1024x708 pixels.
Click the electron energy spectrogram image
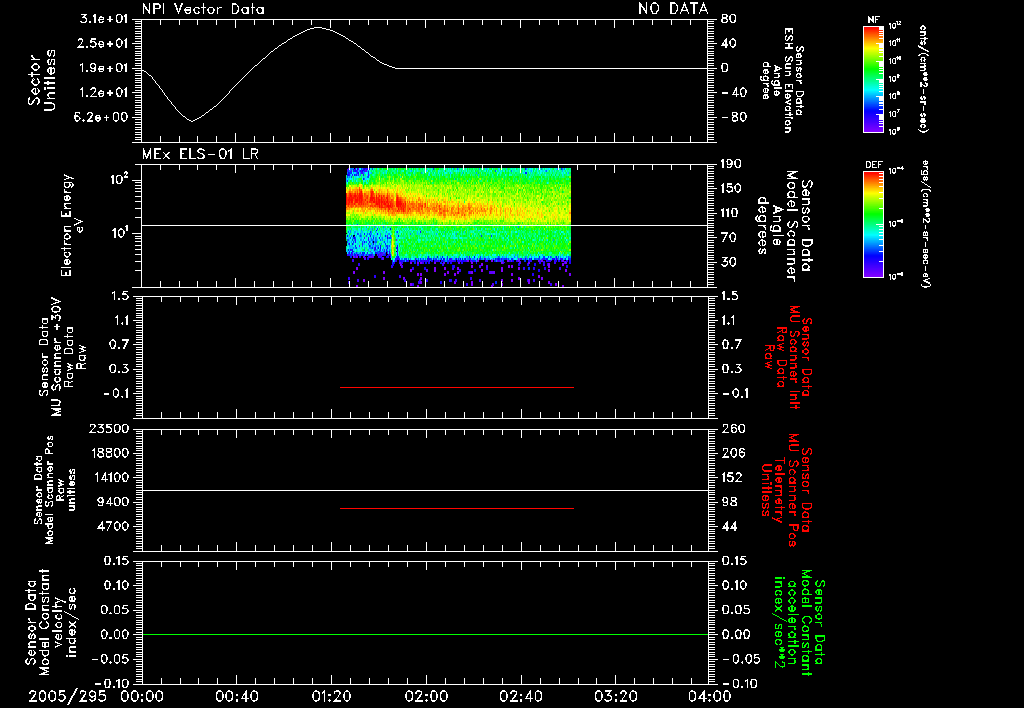pyautogui.click(x=458, y=225)
